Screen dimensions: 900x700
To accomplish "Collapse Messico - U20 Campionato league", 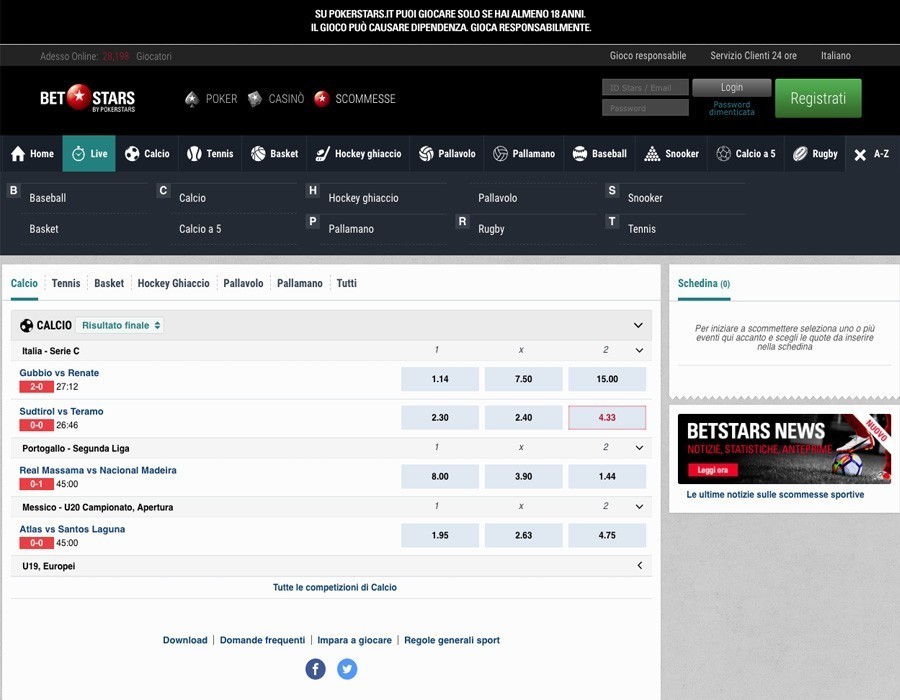I will [x=639, y=507].
